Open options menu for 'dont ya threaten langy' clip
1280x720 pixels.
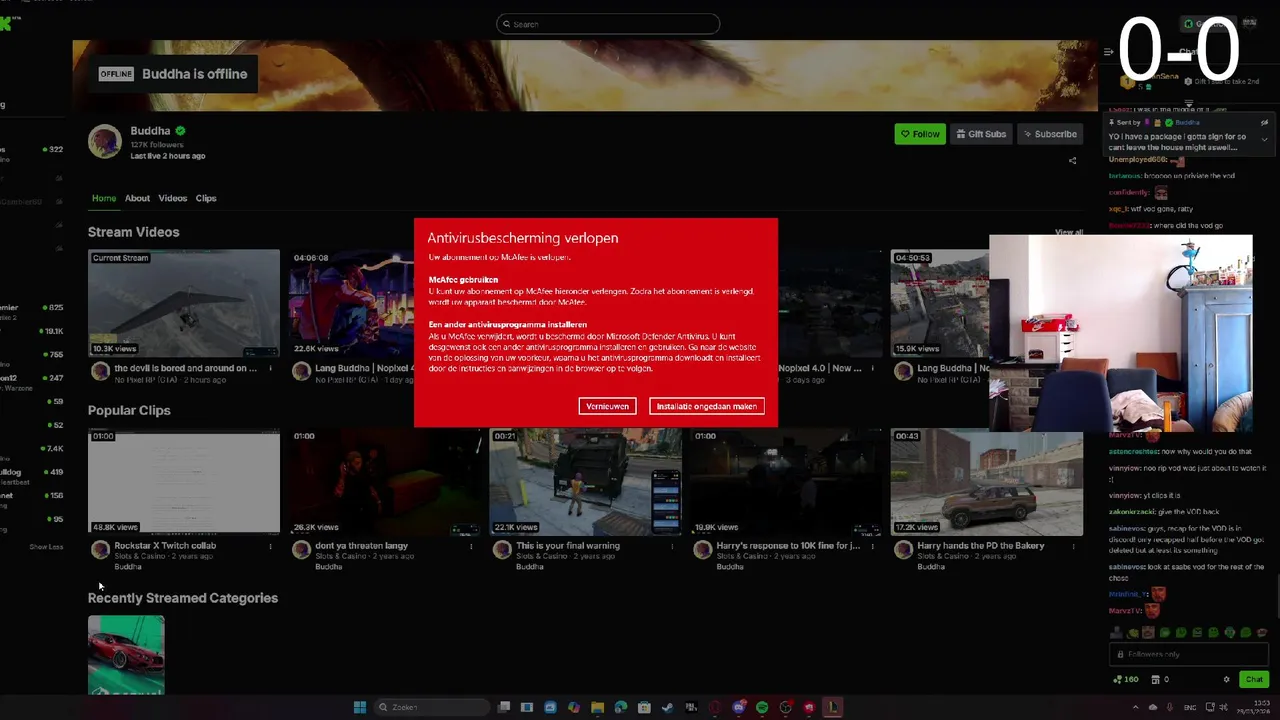[x=471, y=547]
